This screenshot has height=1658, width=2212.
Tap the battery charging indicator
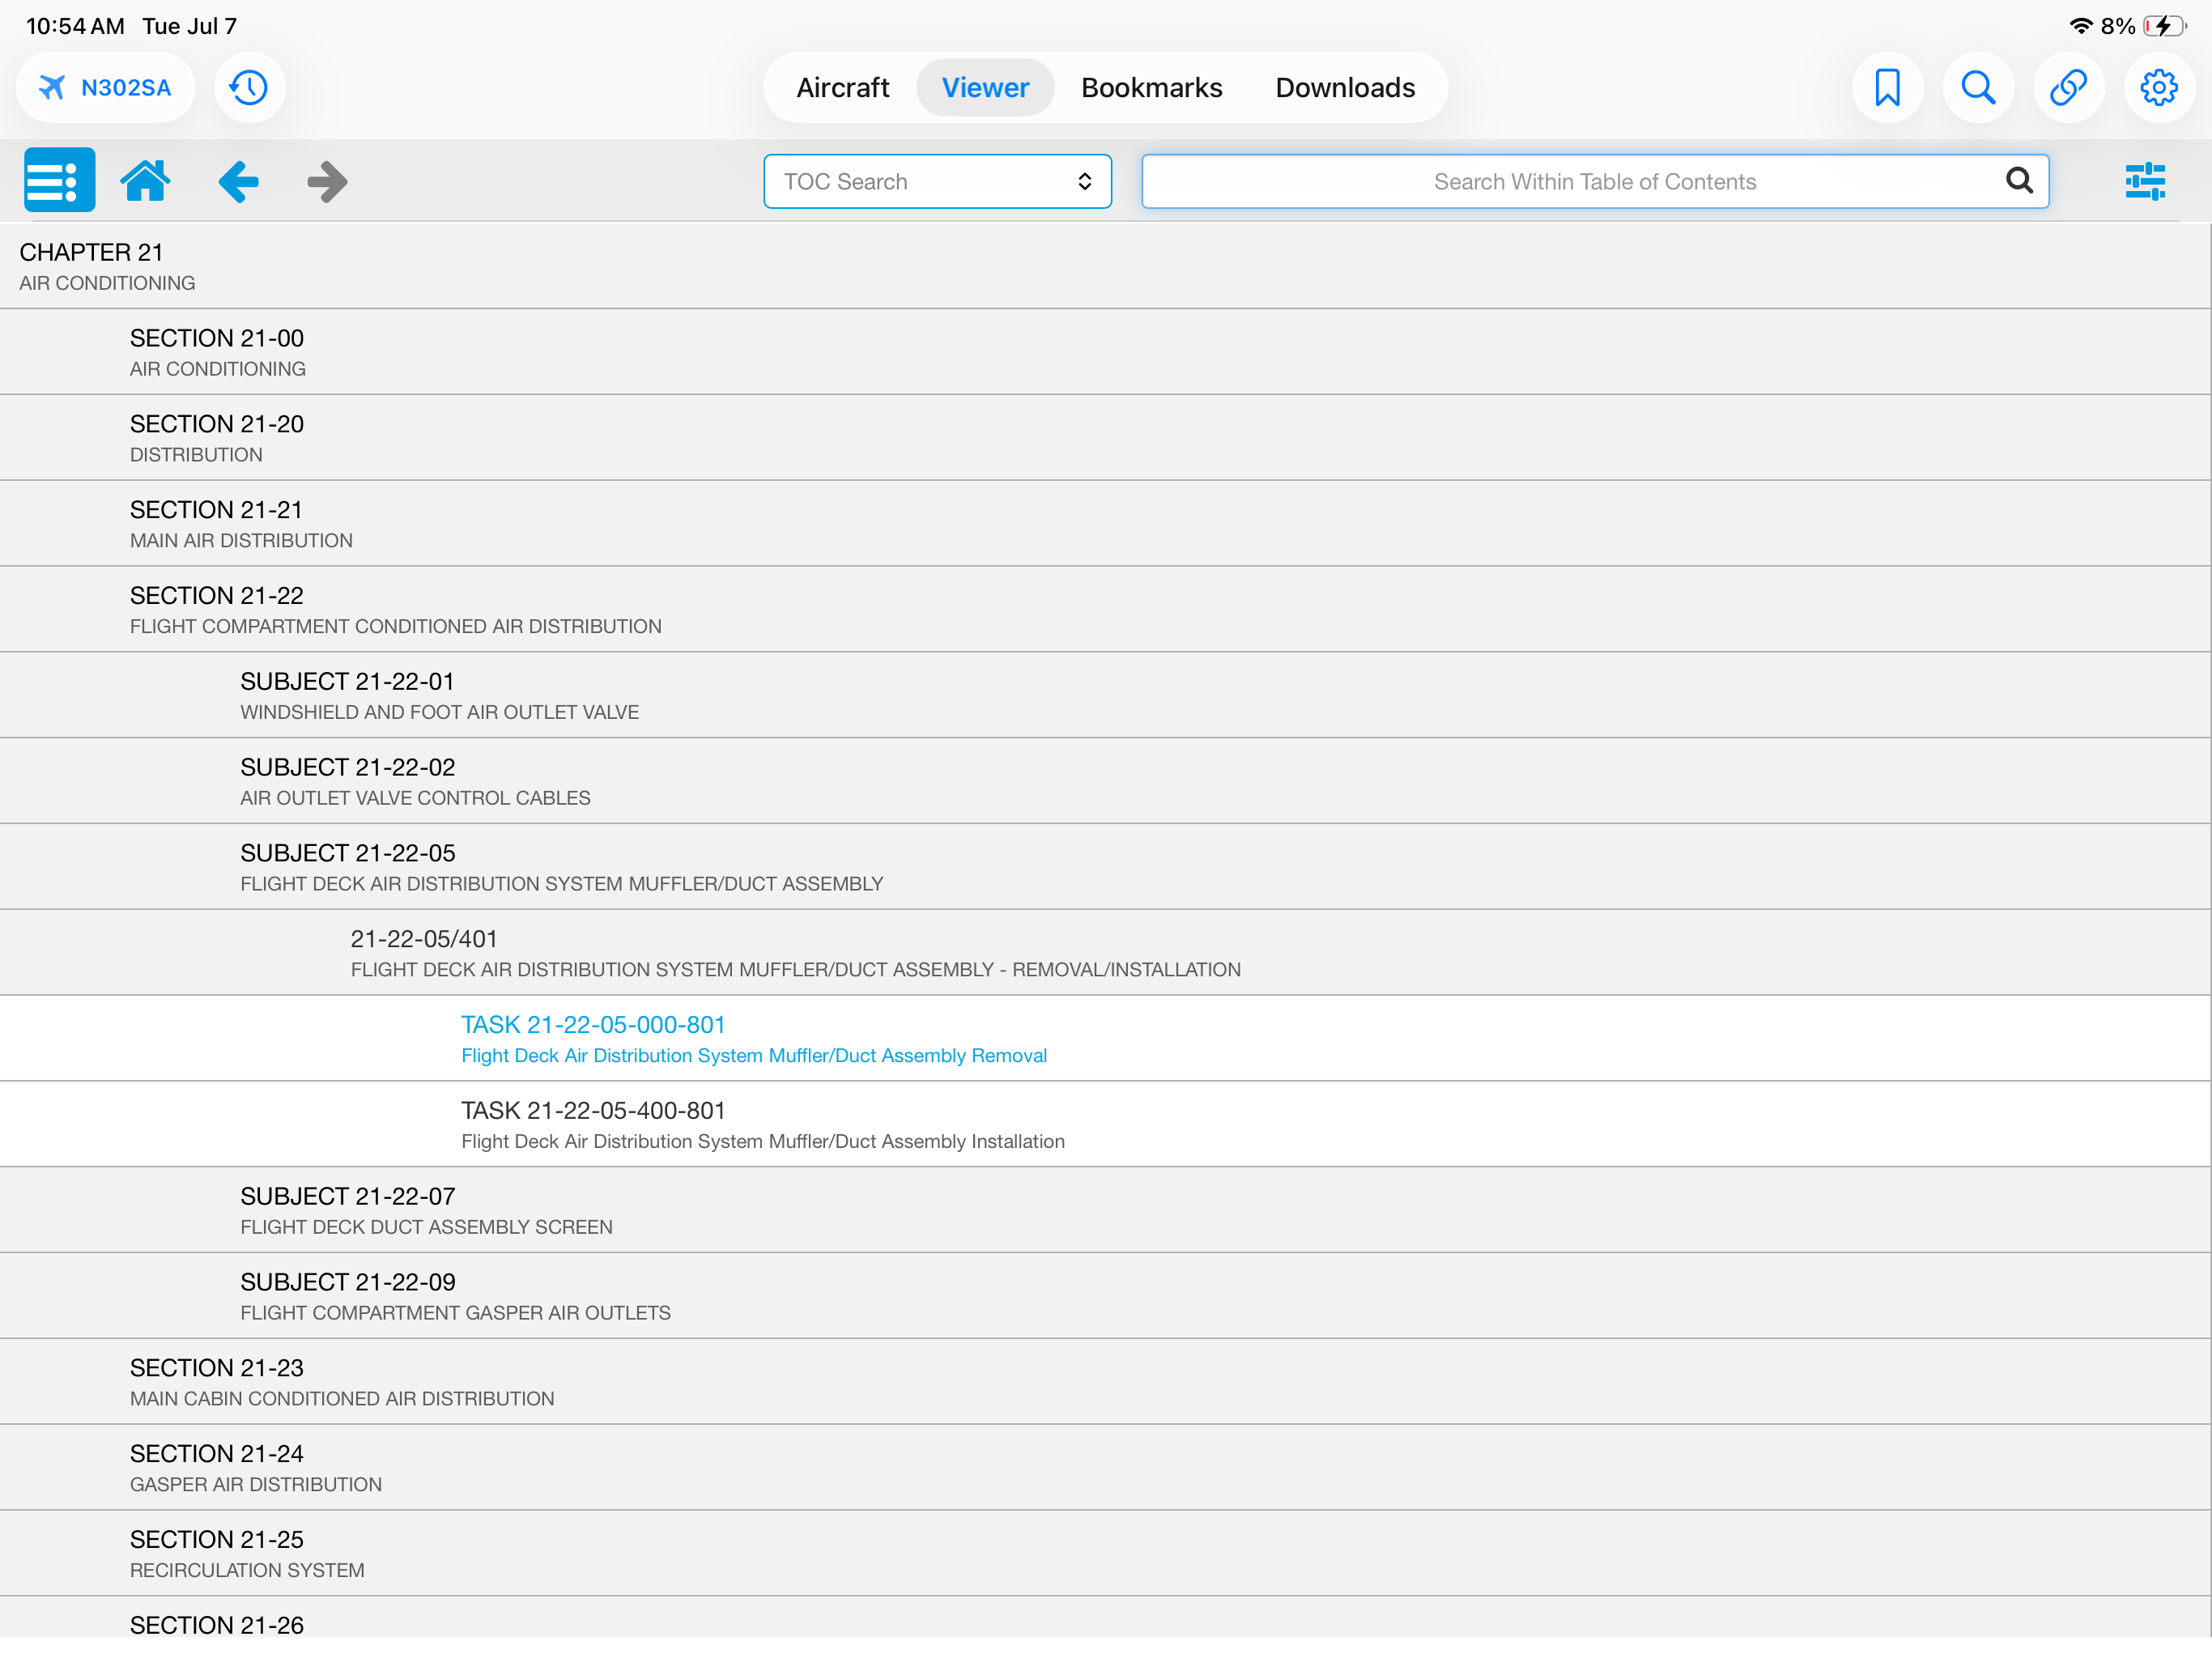tap(2165, 26)
